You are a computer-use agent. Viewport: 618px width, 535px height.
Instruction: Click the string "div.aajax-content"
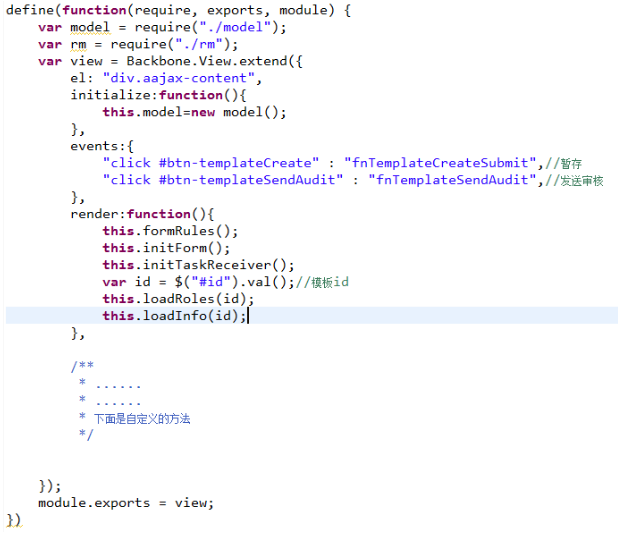point(179,78)
